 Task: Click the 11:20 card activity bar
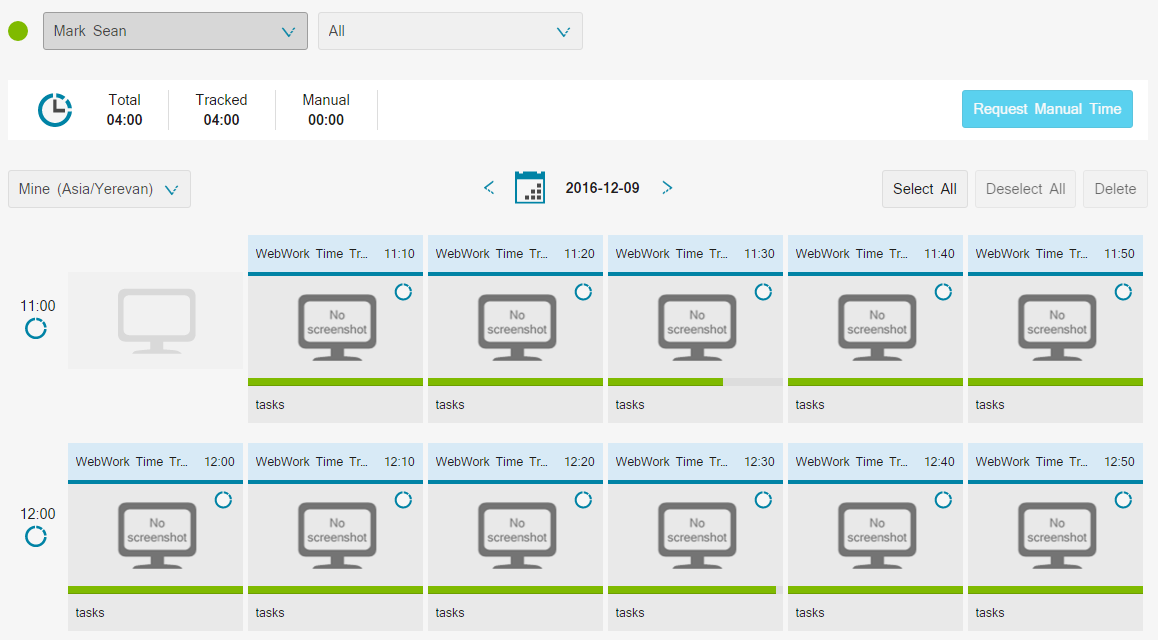tap(515, 382)
